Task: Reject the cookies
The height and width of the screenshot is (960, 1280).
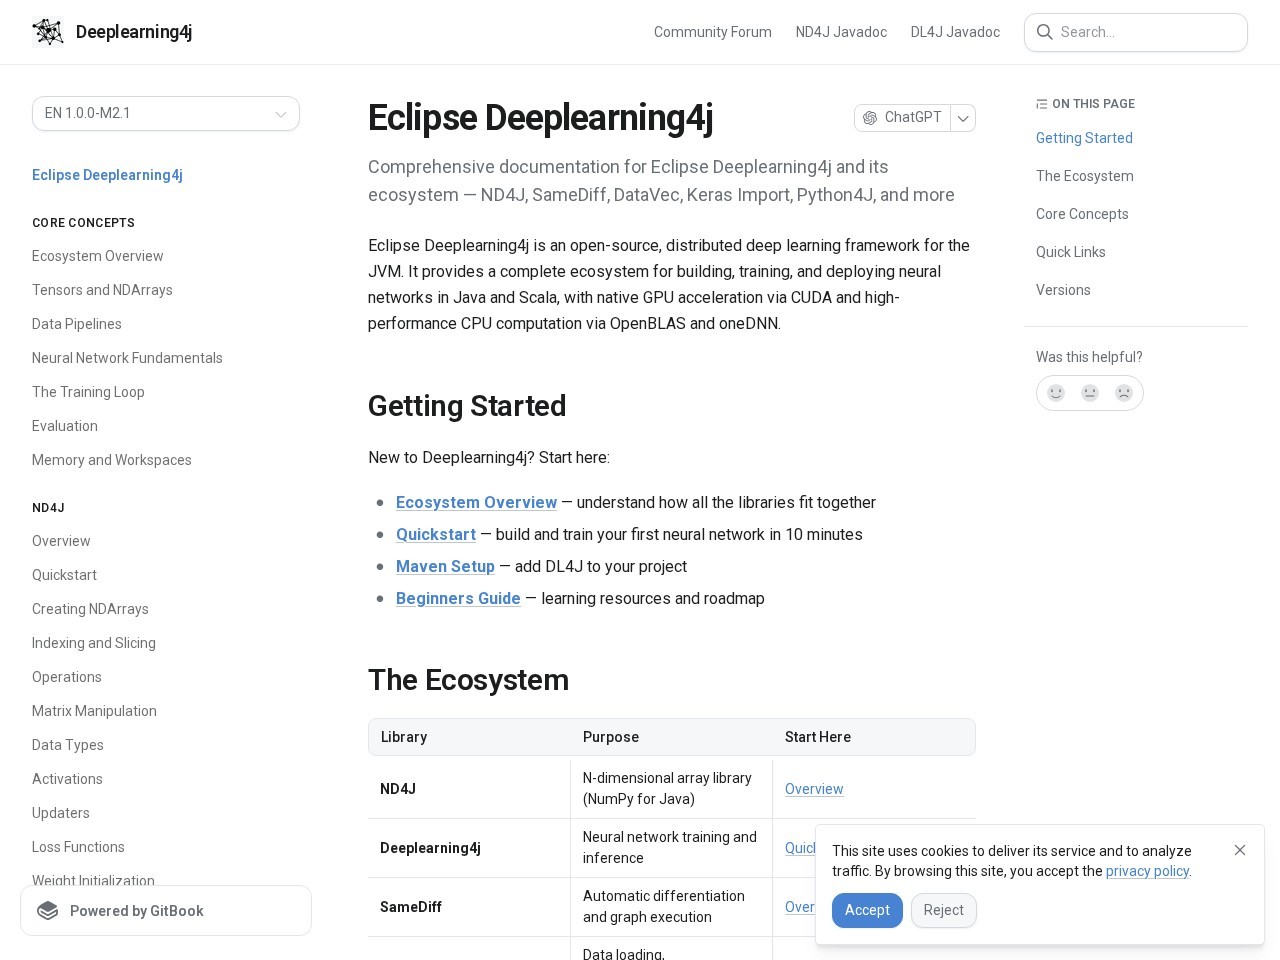Action: coord(943,910)
